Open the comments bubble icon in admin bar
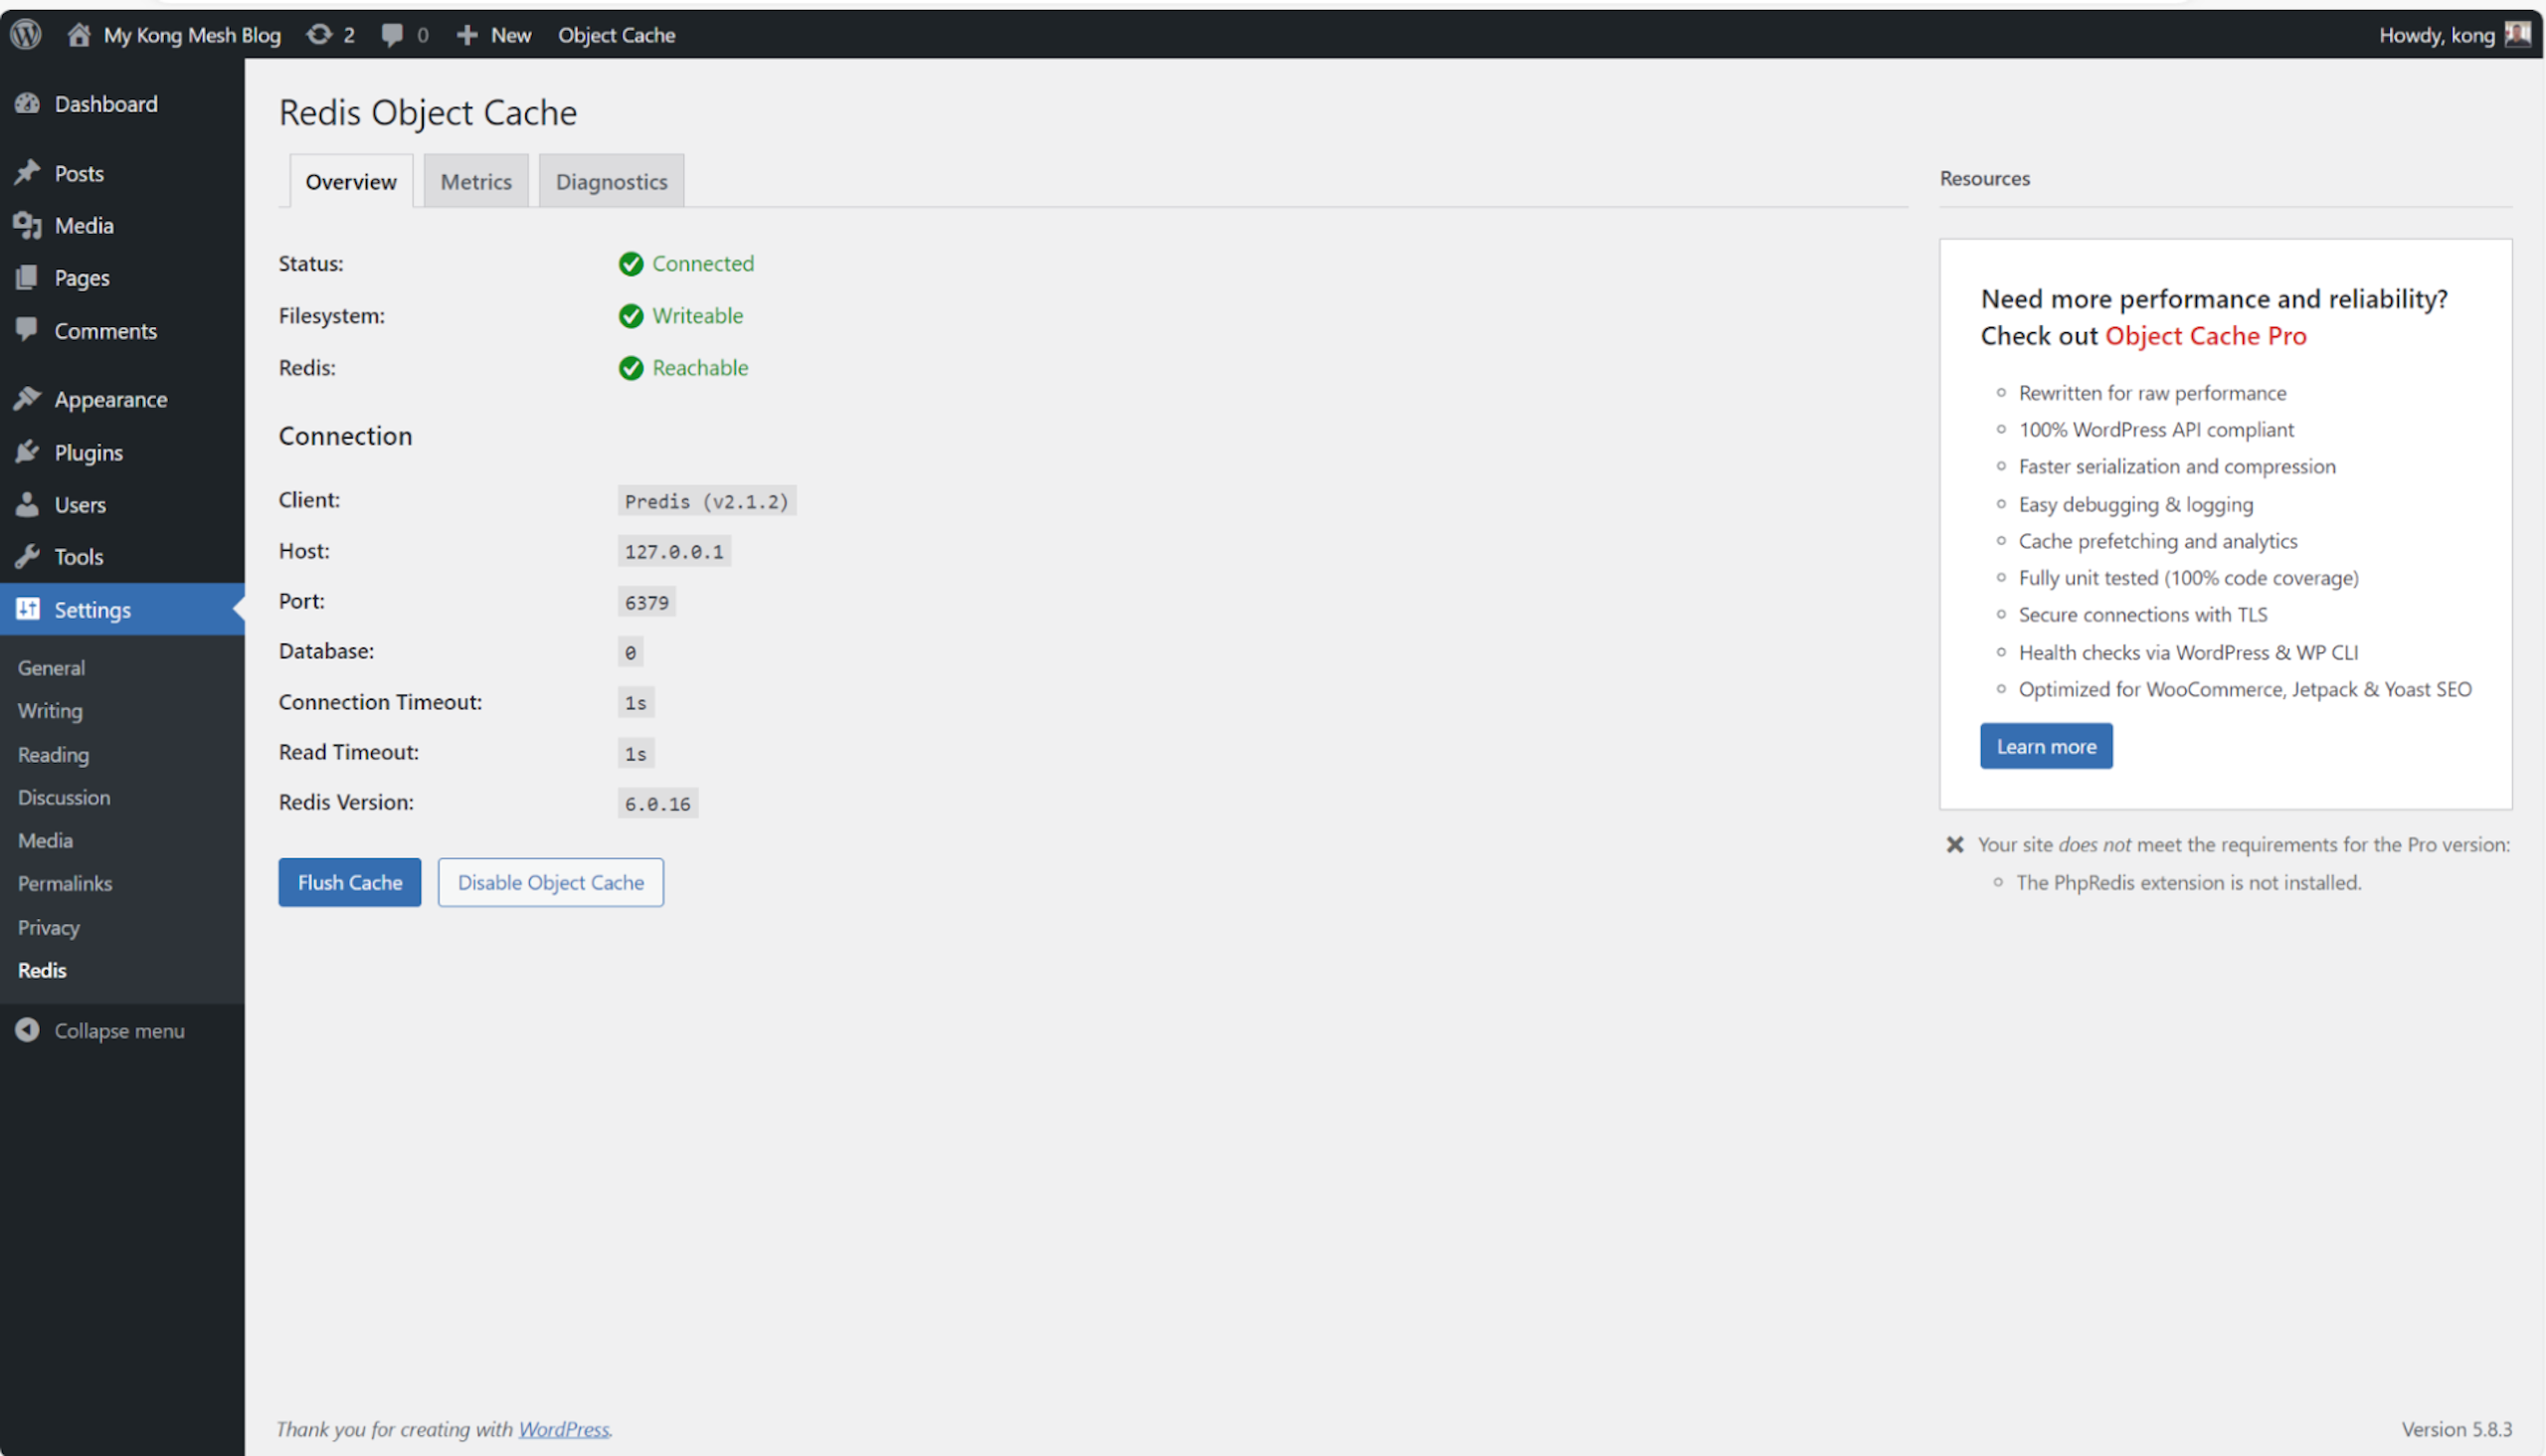 click(x=392, y=35)
